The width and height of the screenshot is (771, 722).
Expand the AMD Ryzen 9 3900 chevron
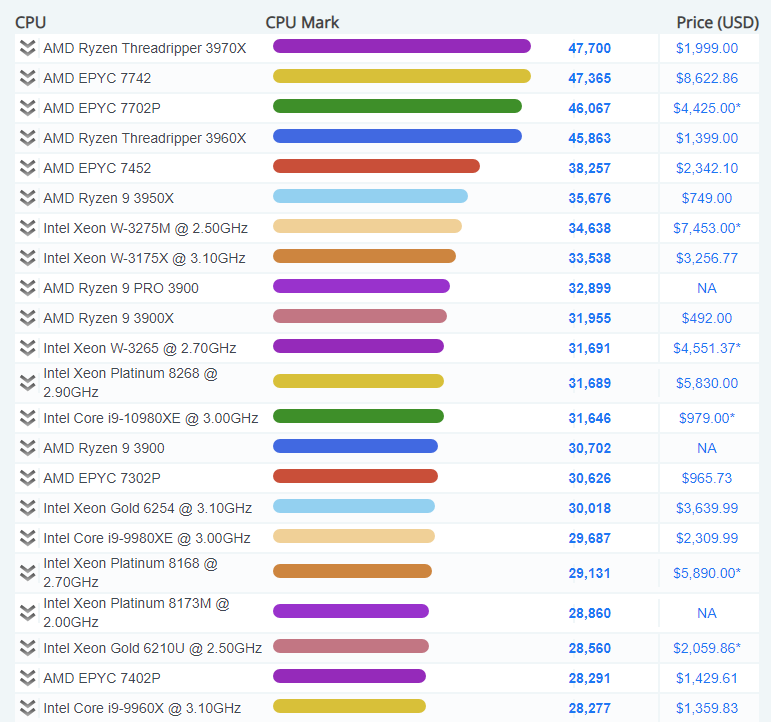28,448
